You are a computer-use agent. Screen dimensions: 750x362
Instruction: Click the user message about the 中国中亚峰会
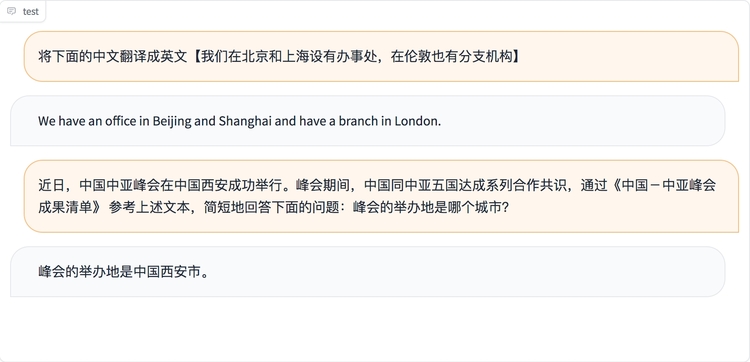[381, 197]
